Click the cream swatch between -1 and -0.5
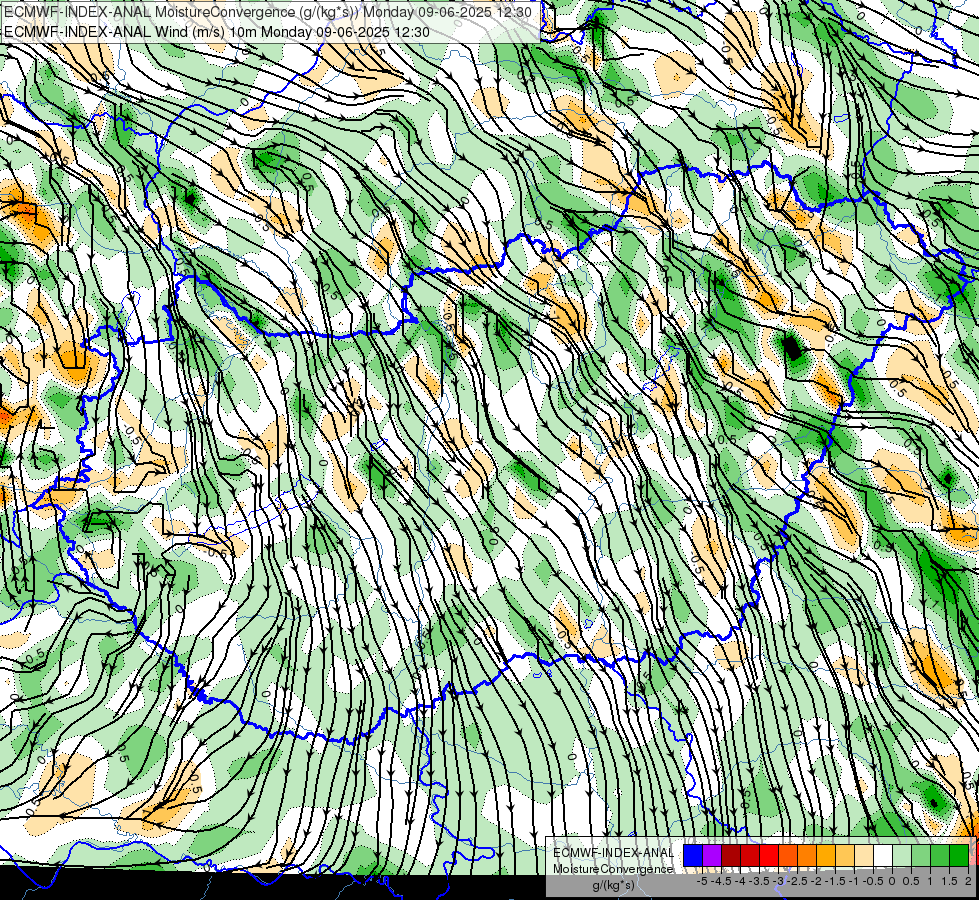The height and width of the screenshot is (900, 979). pos(864,855)
